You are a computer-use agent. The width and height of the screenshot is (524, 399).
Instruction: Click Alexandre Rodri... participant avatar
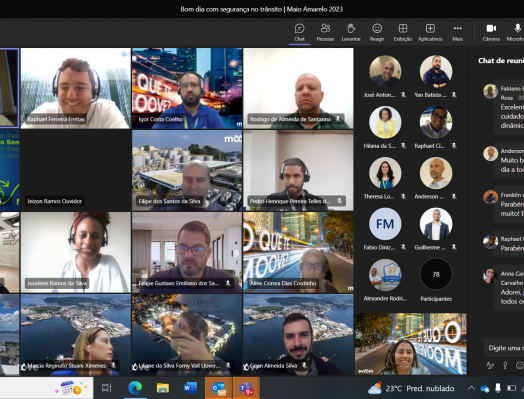385,275
